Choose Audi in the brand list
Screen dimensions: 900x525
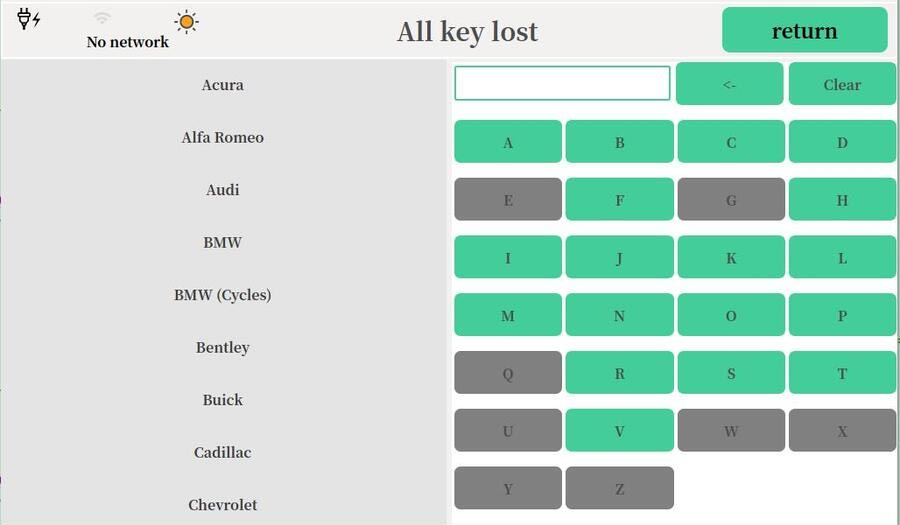[x=222, y=190]
